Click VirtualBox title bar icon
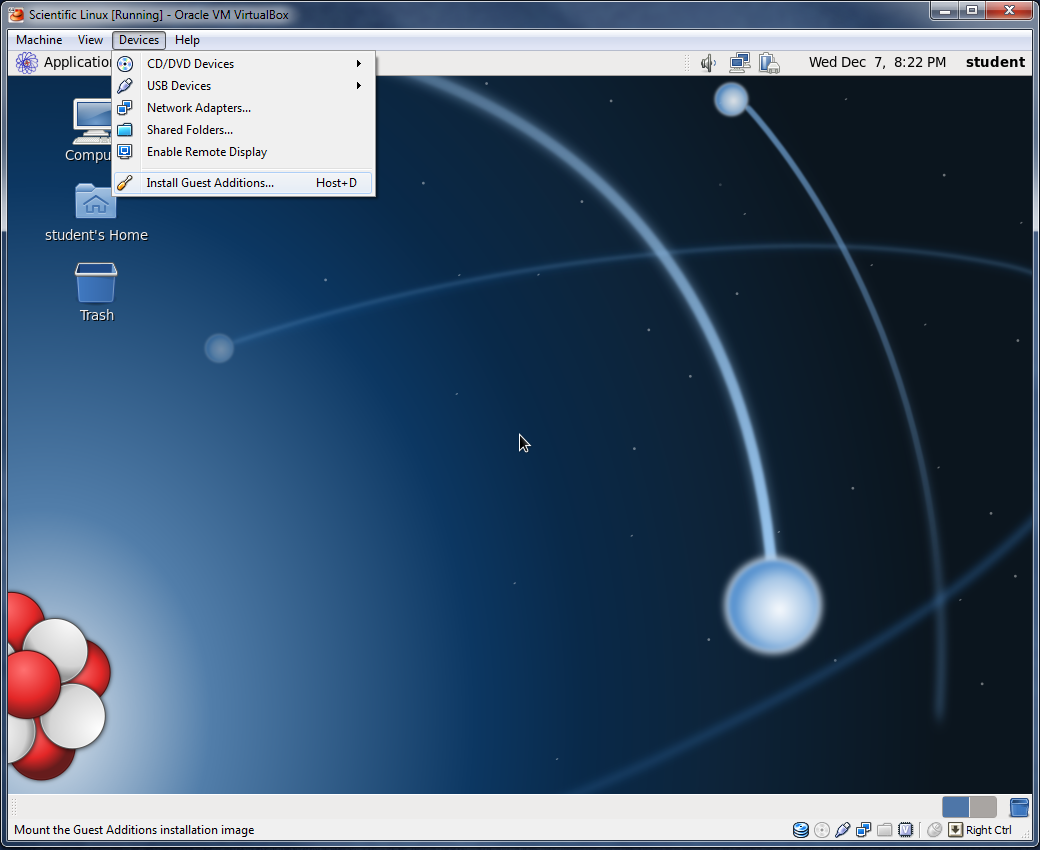This screenshot has width=1040, height=850. coord(16,14)
